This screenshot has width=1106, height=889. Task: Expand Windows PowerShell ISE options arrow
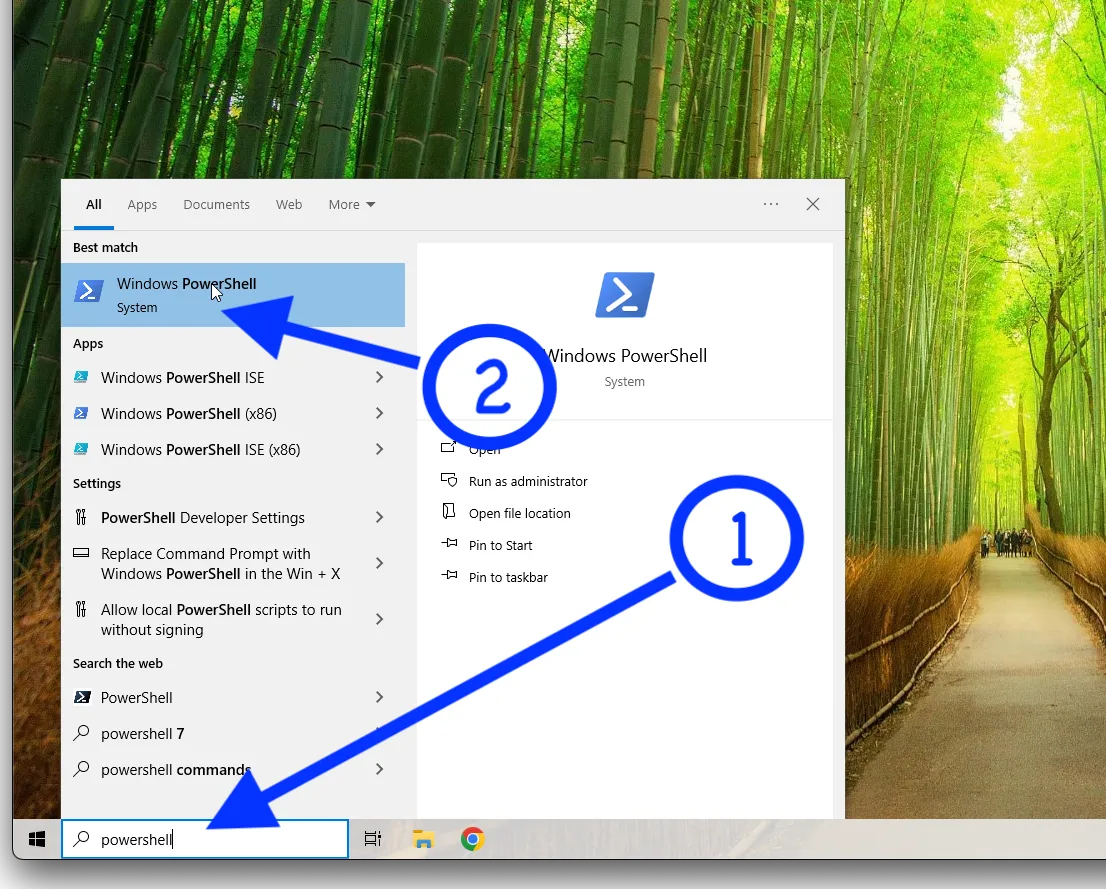point(380,378)
